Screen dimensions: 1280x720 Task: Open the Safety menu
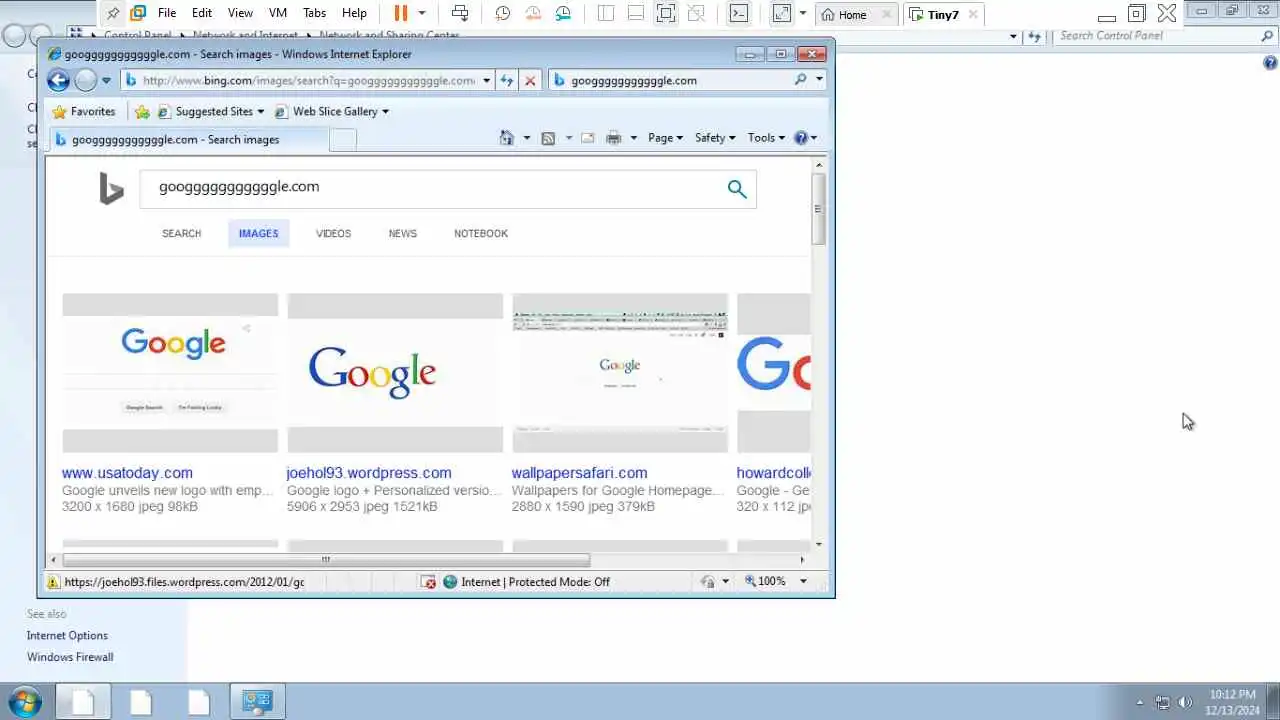click(x=715, y=138)
